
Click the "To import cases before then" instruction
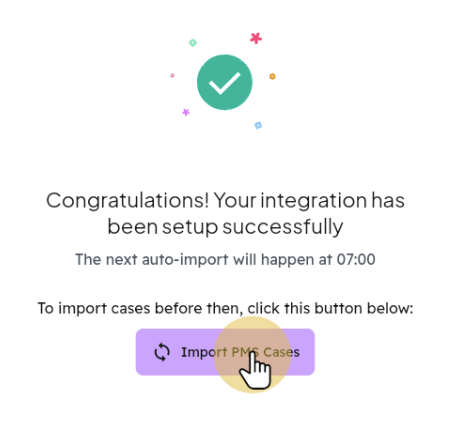click(140, 308)
